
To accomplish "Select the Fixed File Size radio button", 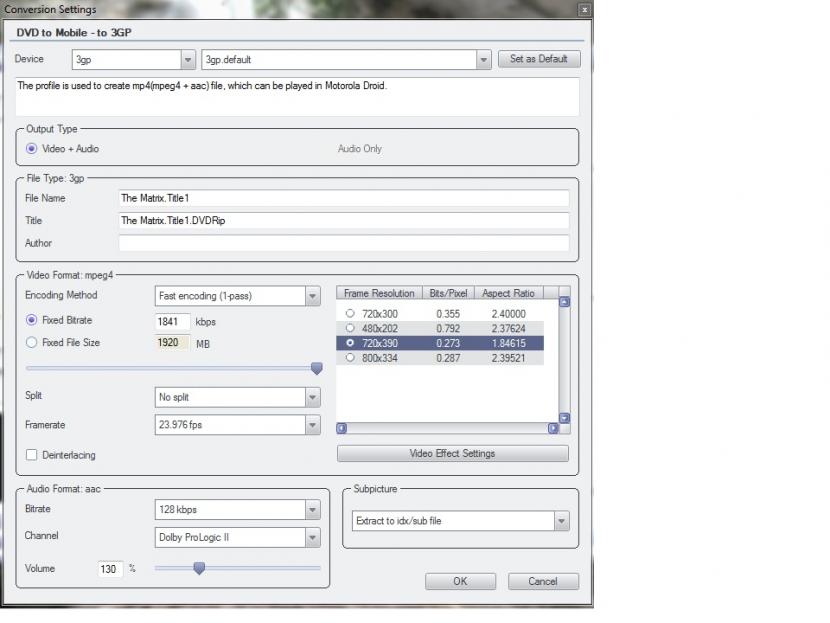I will (32, 342).
